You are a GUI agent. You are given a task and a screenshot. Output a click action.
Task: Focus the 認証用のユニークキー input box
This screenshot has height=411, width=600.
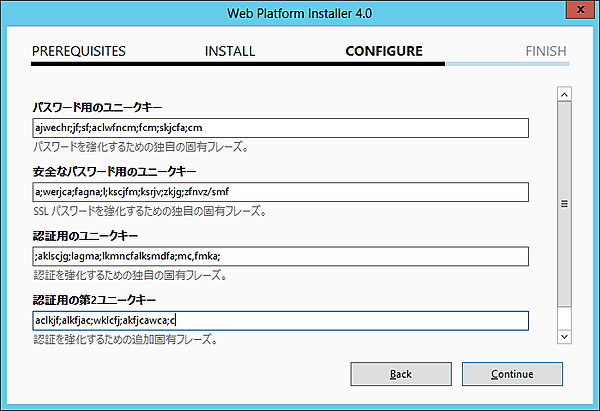(x=279, y=256)
